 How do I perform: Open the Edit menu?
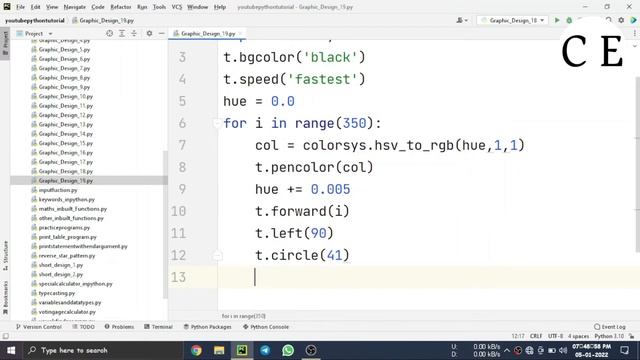click(x=36, y=7)
